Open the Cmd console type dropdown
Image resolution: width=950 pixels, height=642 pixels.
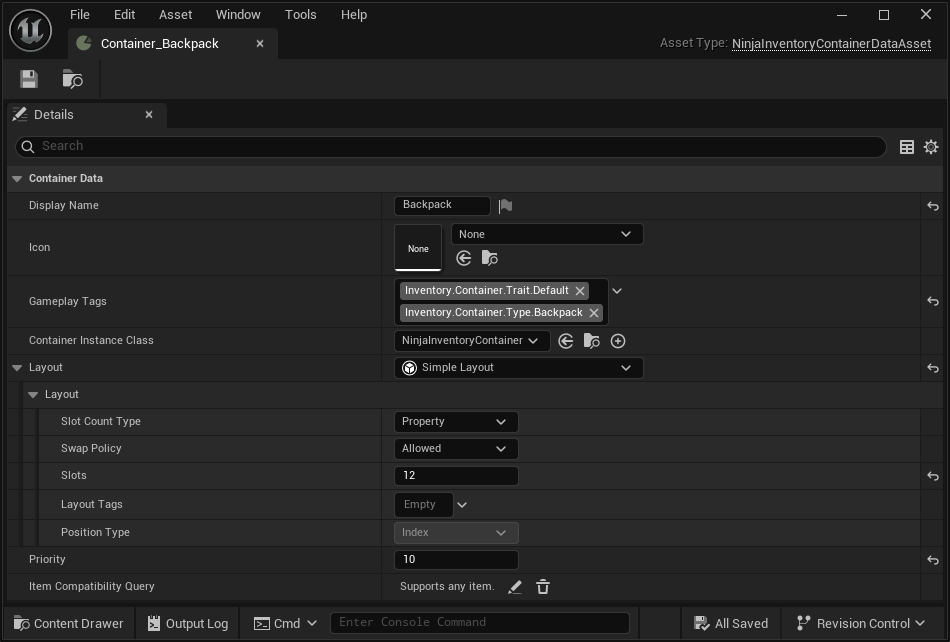[285, 623]
